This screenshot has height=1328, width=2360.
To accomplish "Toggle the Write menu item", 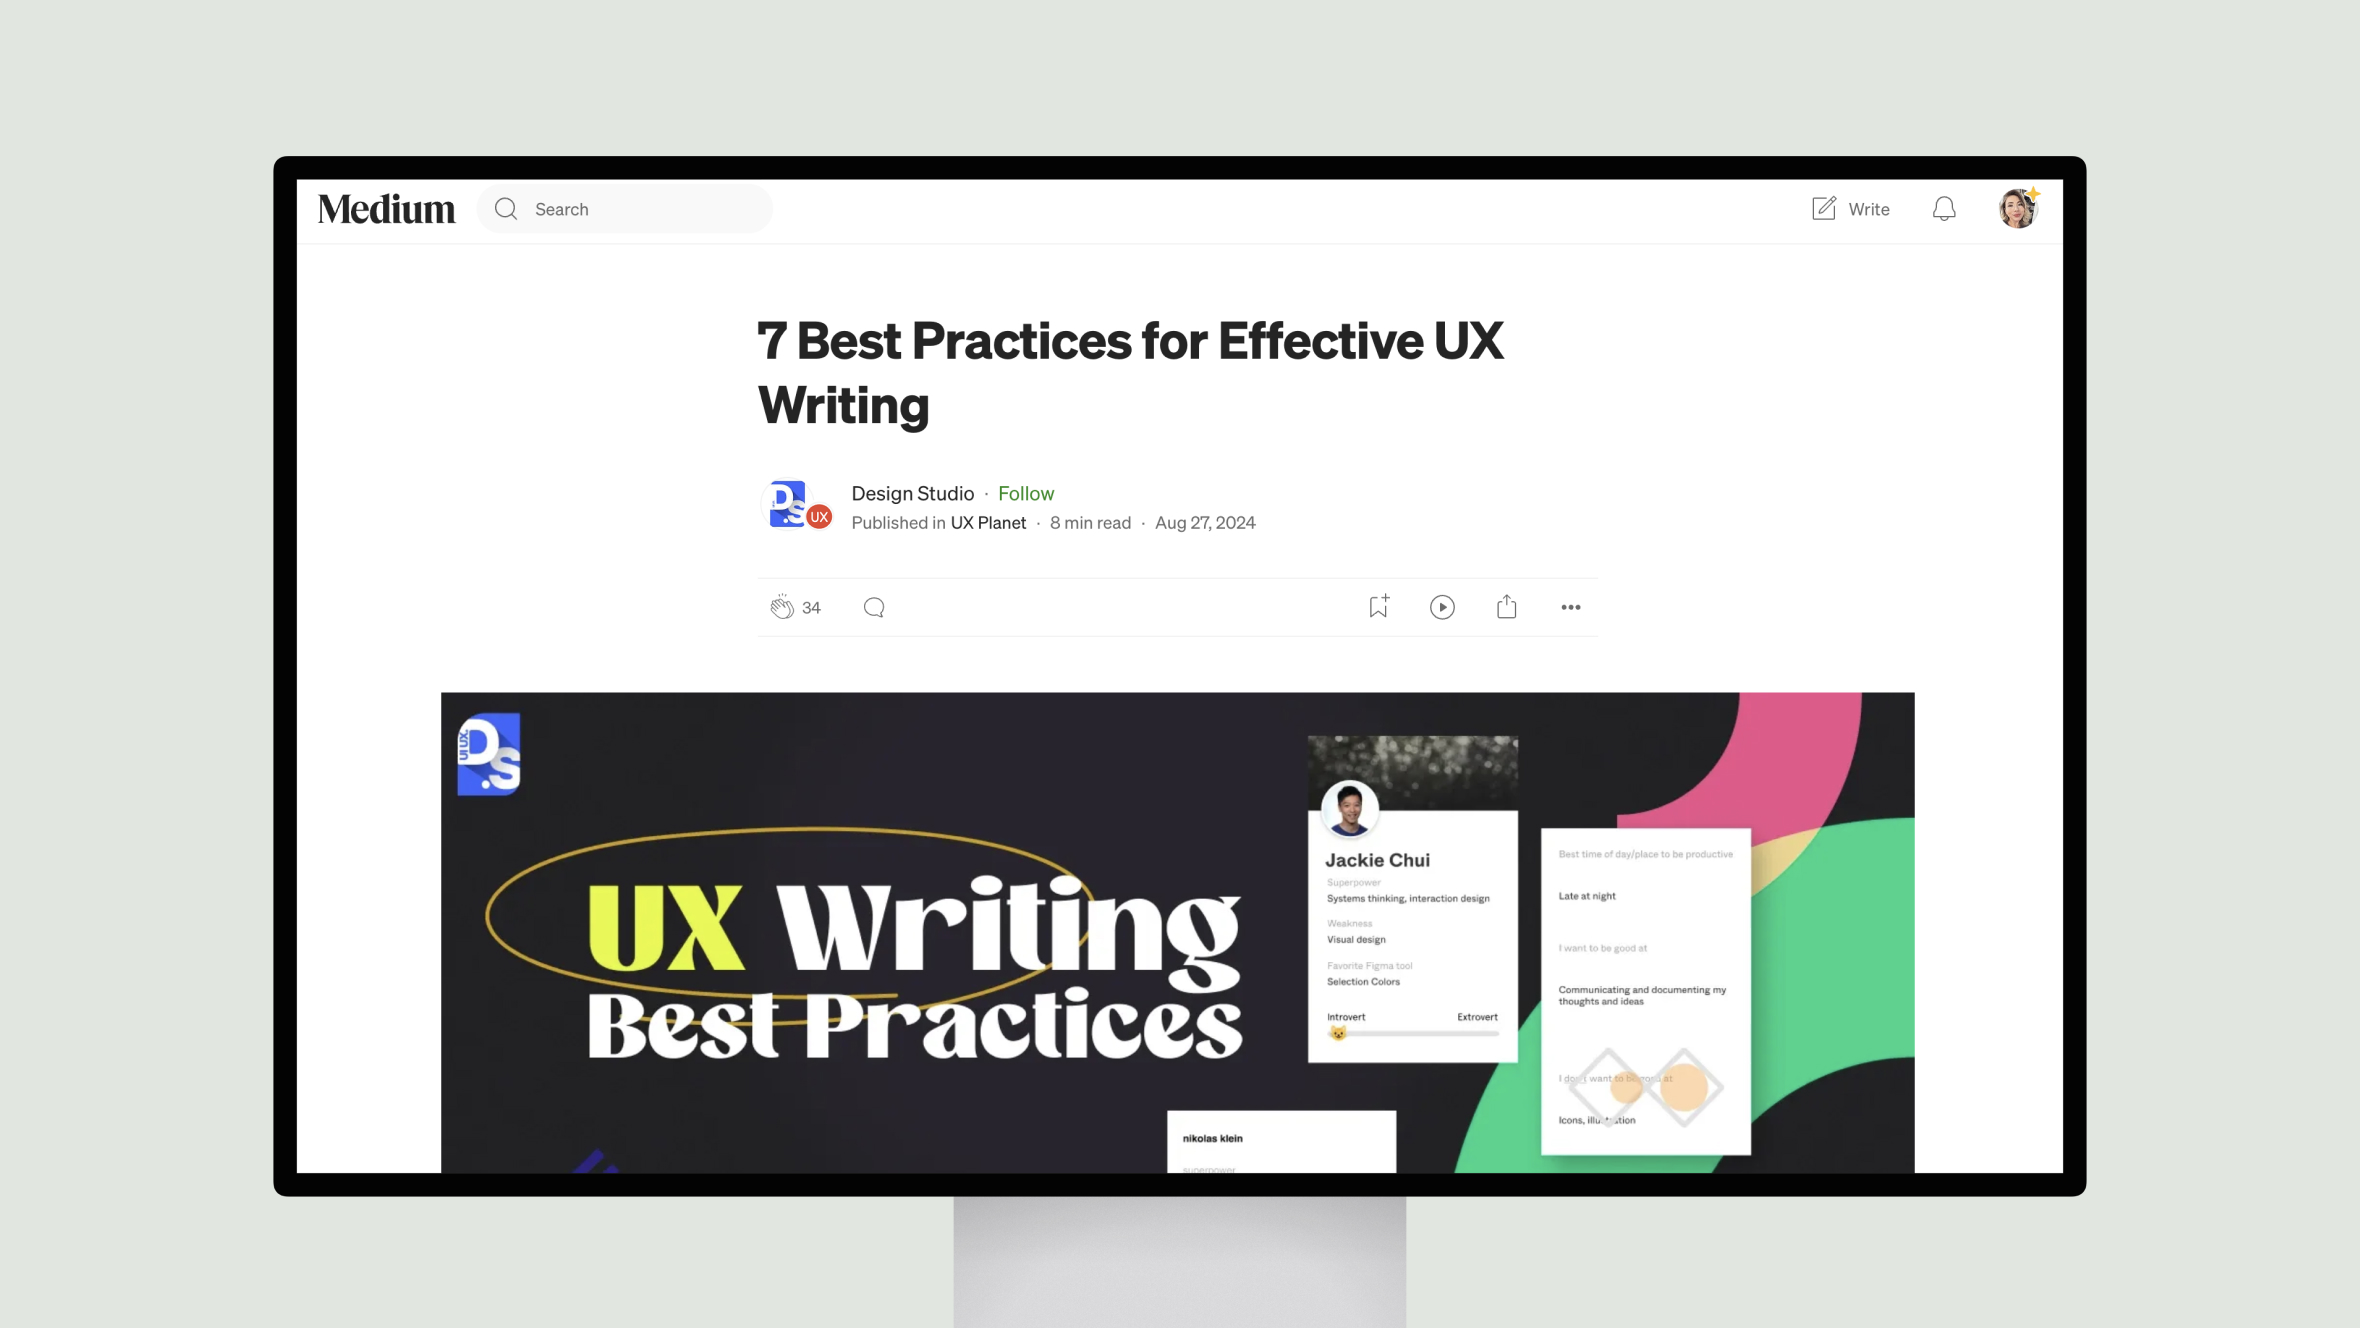I will [x=1851, y=208].
